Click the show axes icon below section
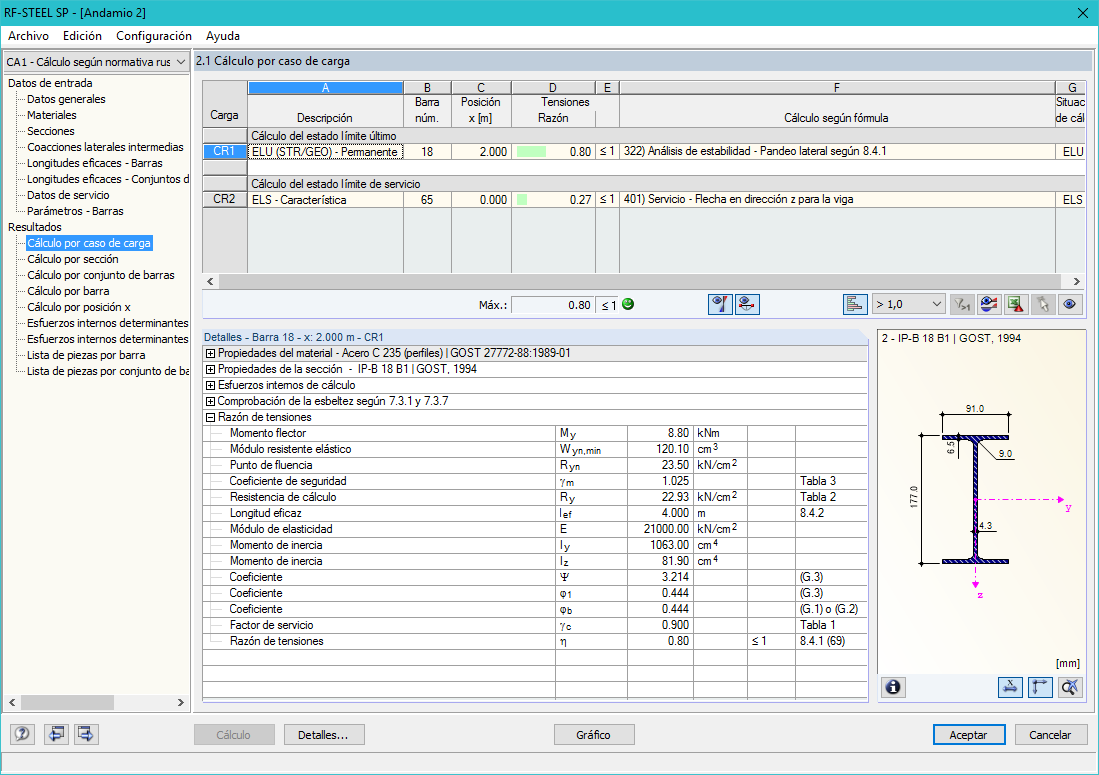The image size is (1099, 775). [1040, 687]
